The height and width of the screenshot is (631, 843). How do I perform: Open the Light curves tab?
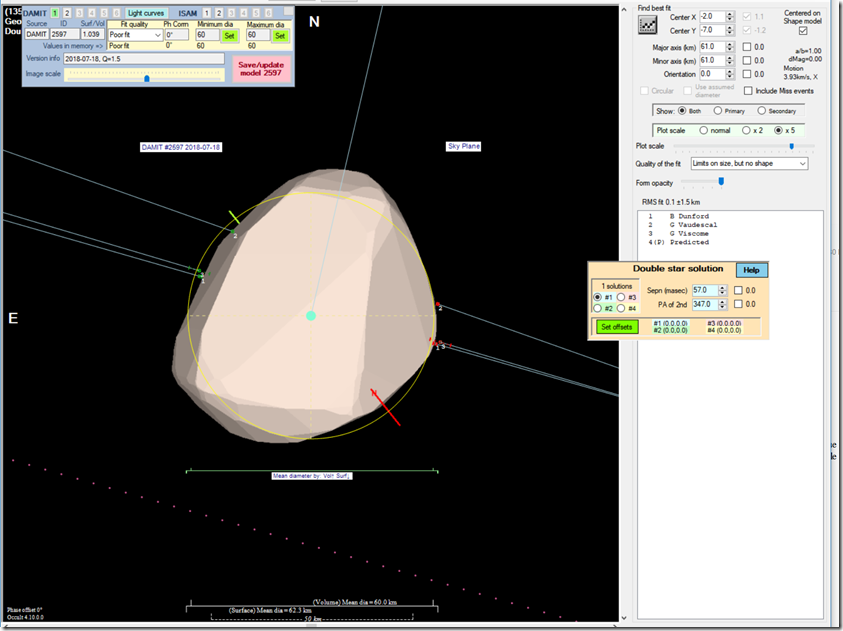click(146, 12)
